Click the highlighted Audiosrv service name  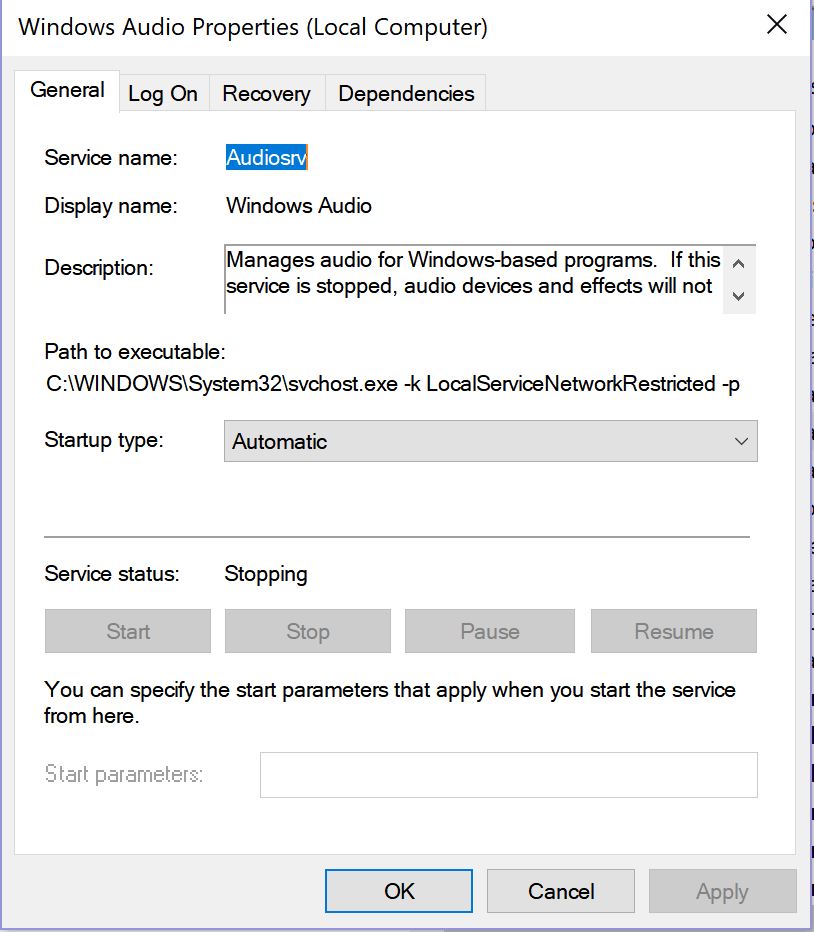click(x=266, y=158)
